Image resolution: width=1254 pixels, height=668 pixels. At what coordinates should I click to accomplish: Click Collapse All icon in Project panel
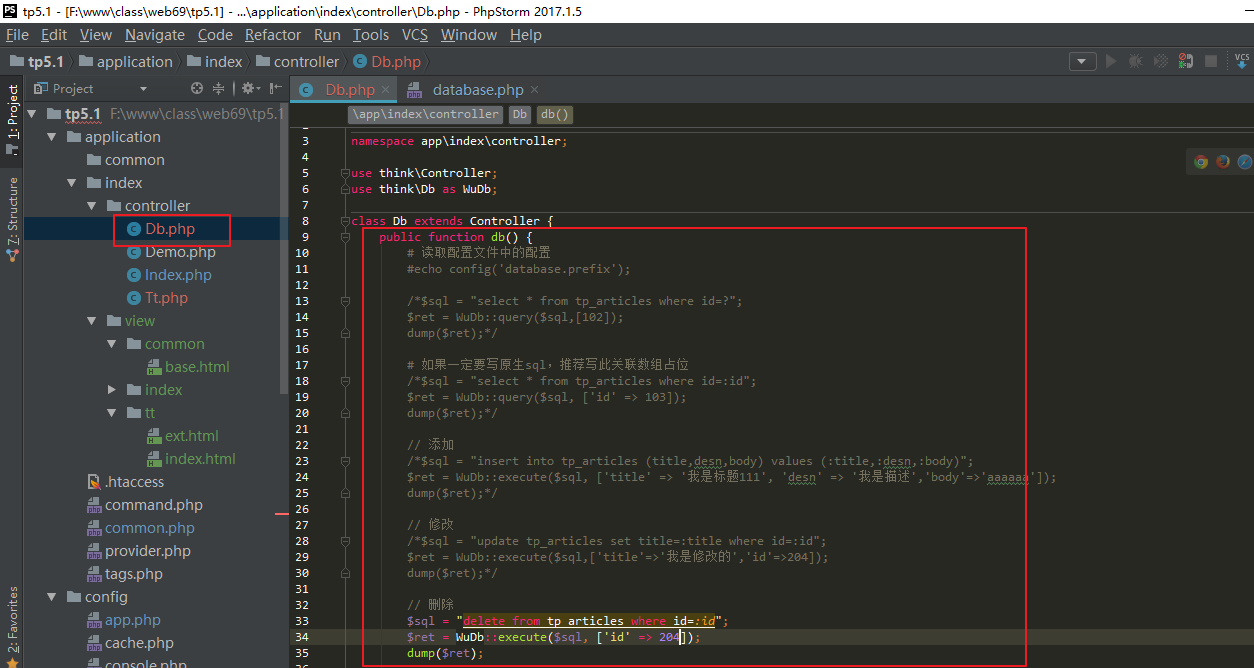219,88
